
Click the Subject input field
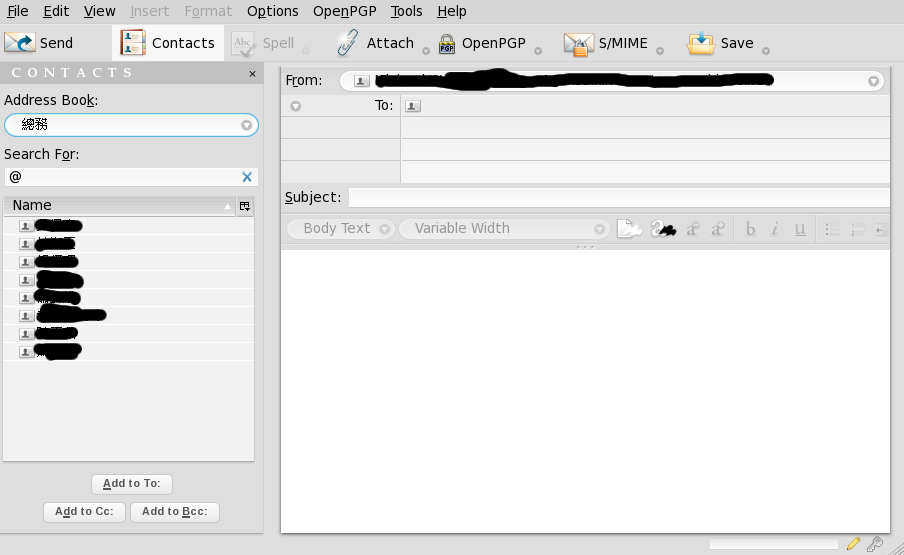[619, 198]
